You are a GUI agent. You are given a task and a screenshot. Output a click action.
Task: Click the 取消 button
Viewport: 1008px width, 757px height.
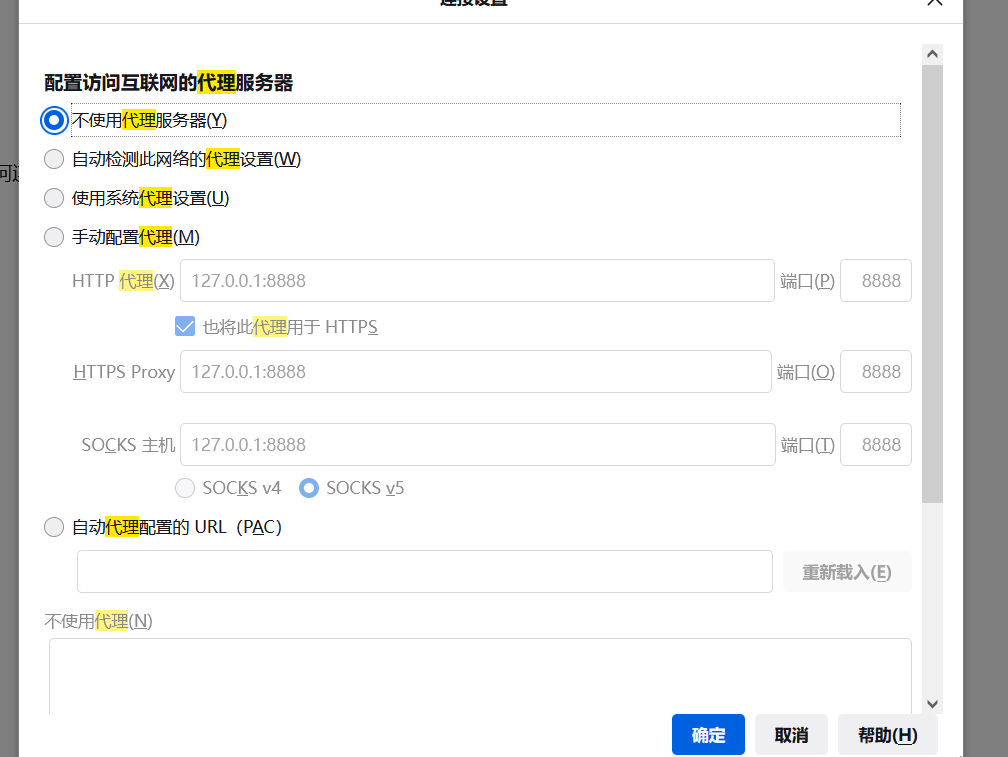point(791,734)
